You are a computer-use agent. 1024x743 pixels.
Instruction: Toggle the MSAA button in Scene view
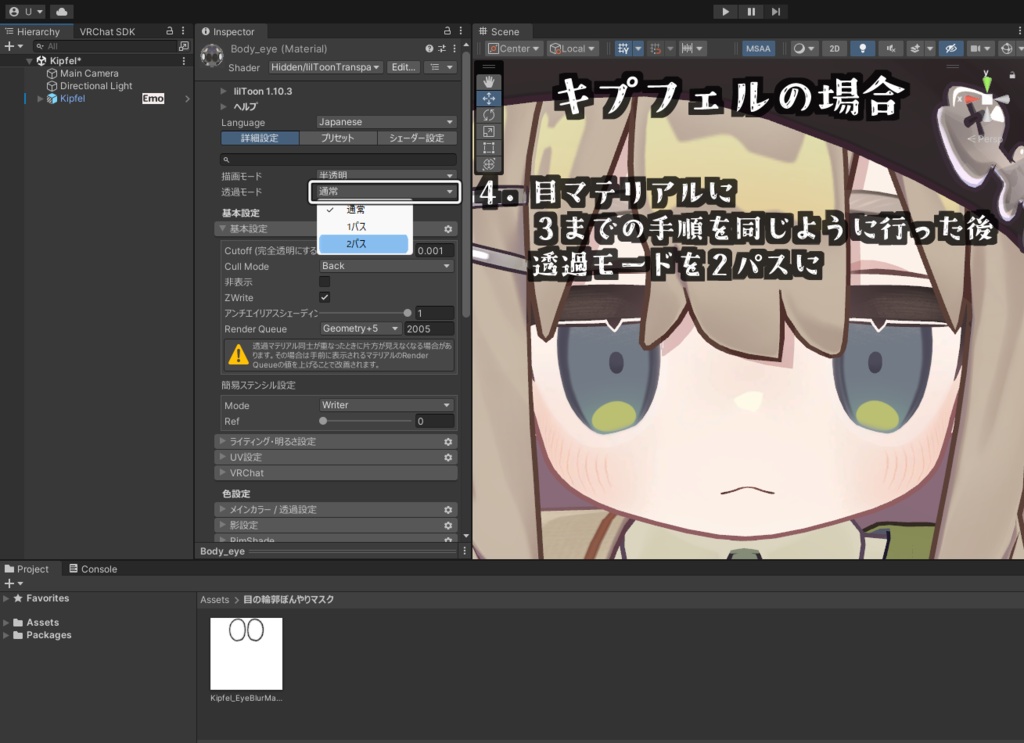[x=758, y=48]
